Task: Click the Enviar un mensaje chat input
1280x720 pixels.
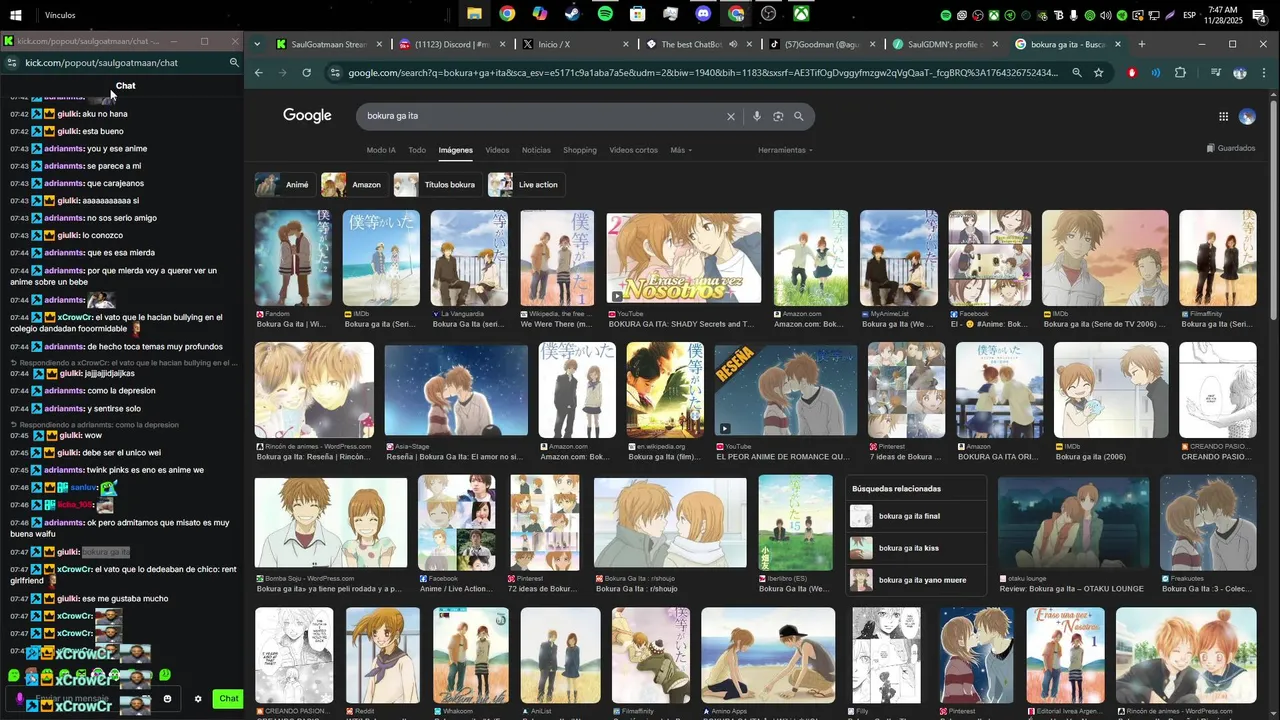Action: [x=95, y=699]
